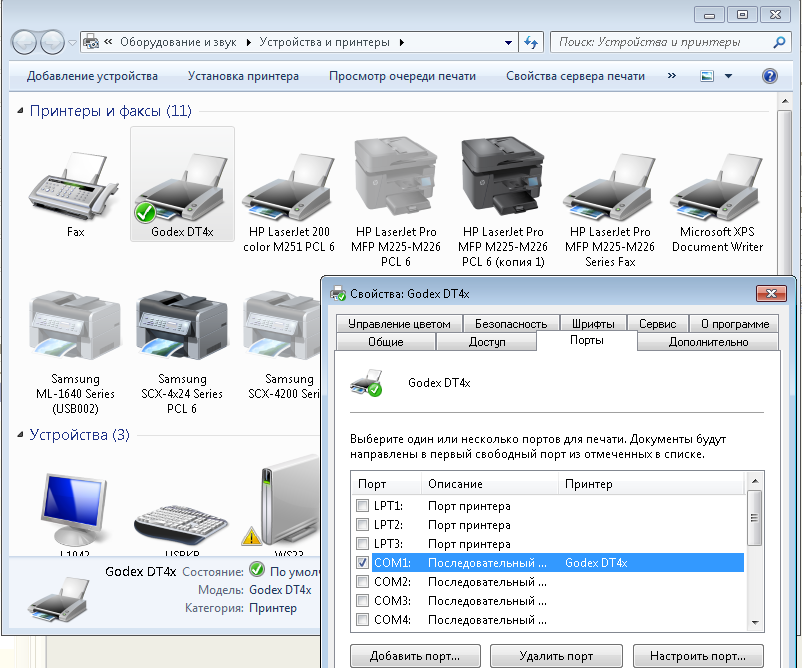Click the search field Поиск: Устройства и принтеры
This screenshot has width=802, height=668.
pos(662,42)
